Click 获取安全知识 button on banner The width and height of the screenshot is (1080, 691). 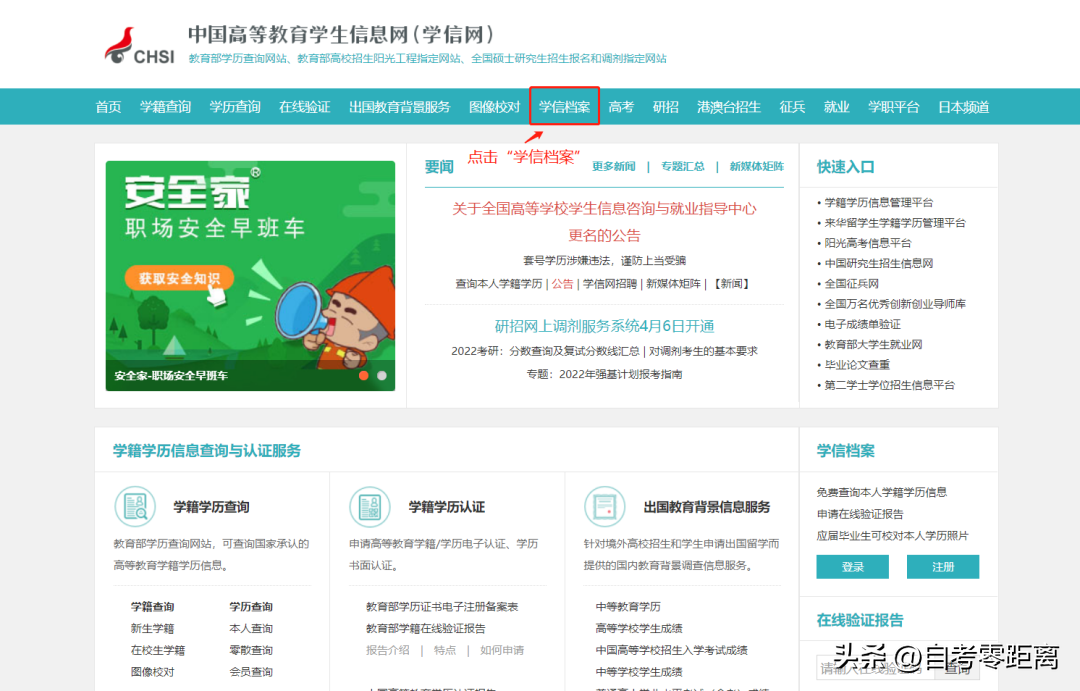(x=179, y=278)
